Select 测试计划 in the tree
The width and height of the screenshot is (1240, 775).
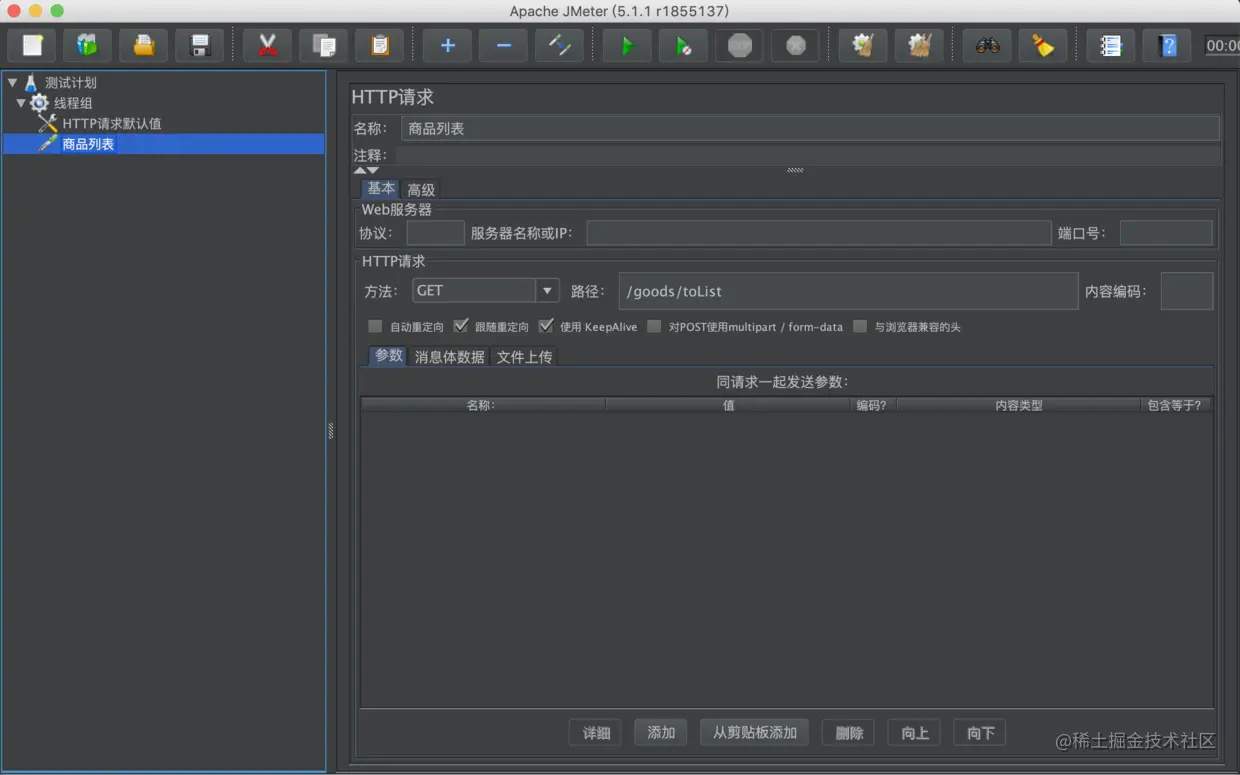point(71,83)
